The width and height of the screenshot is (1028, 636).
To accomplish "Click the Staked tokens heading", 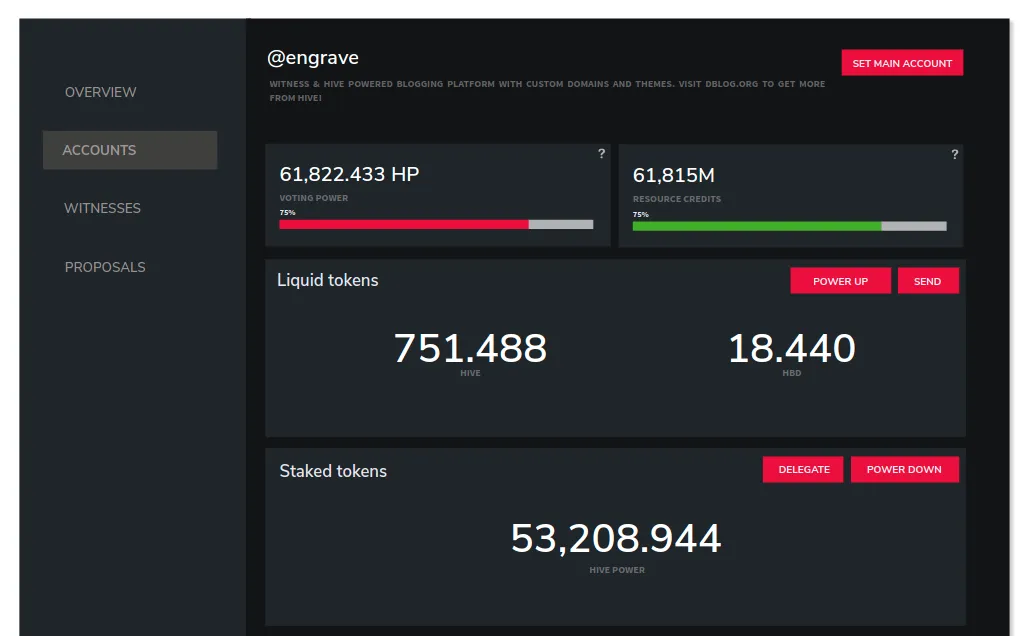I will pos(333,471).
